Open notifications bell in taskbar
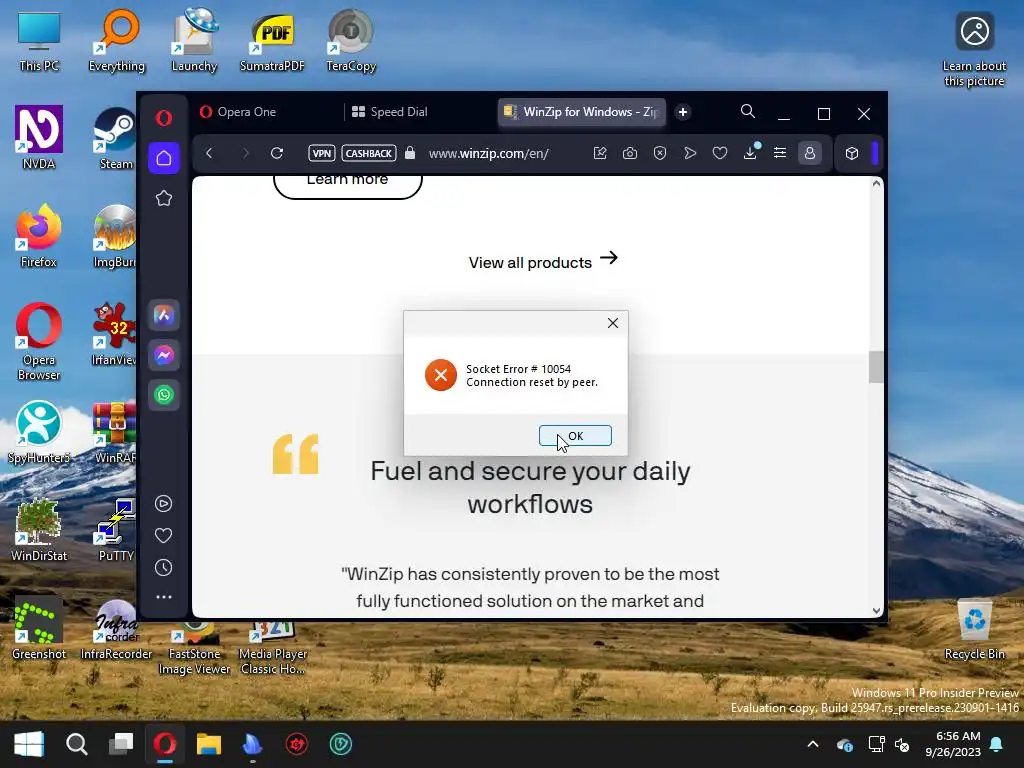The width and height of the screenshot is (1024, 768). 997,744
